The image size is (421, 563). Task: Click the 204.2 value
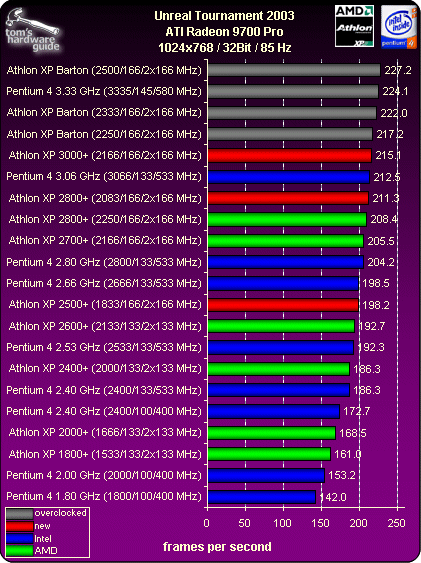pyautogui.click(x=381, y=262)
